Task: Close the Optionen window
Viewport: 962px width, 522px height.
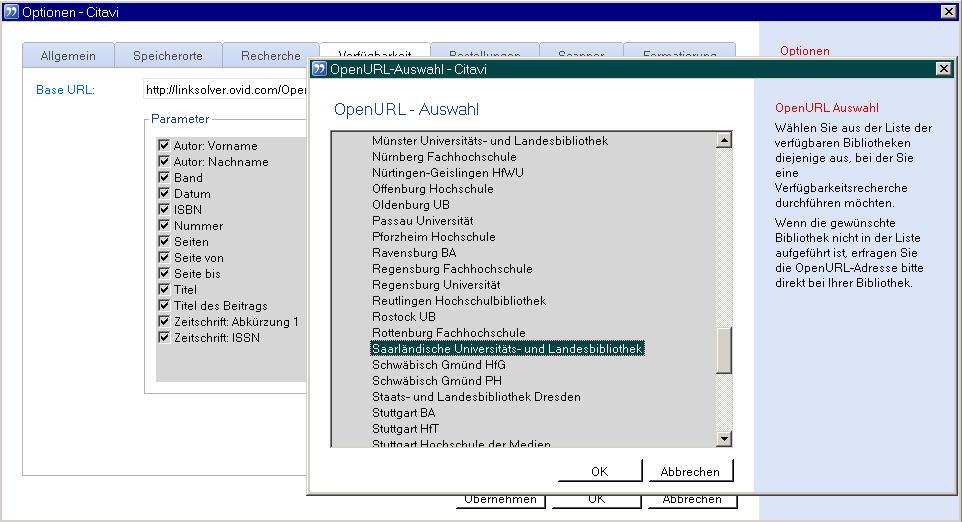Action: pyautogui.click(x=948, y=12)
